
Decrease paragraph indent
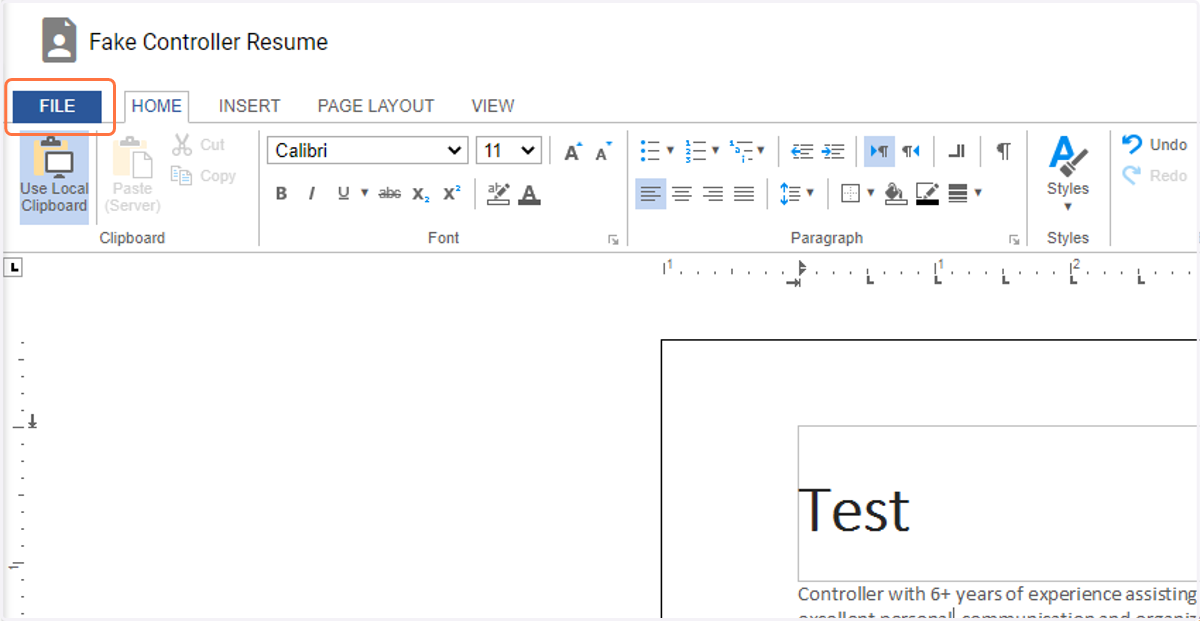802,151
